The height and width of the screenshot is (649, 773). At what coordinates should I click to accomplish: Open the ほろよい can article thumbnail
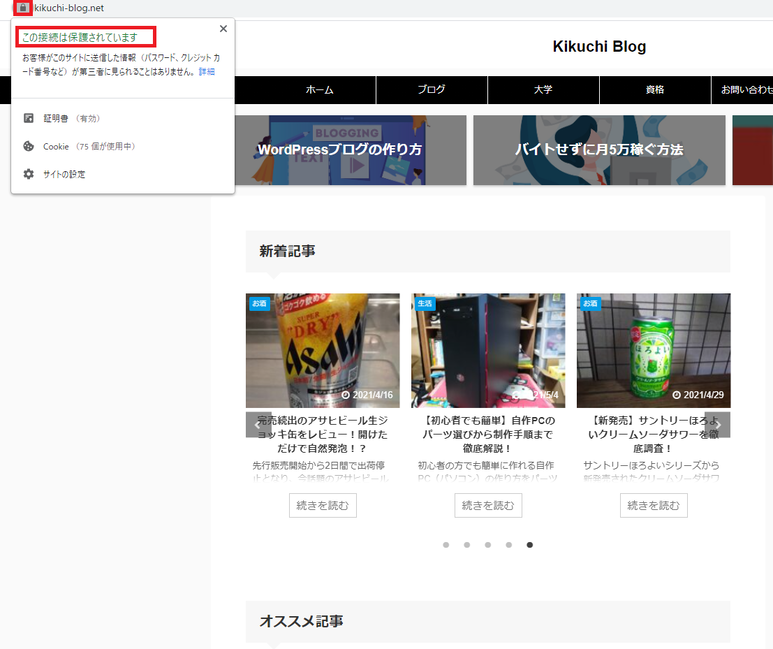point(654,351)
